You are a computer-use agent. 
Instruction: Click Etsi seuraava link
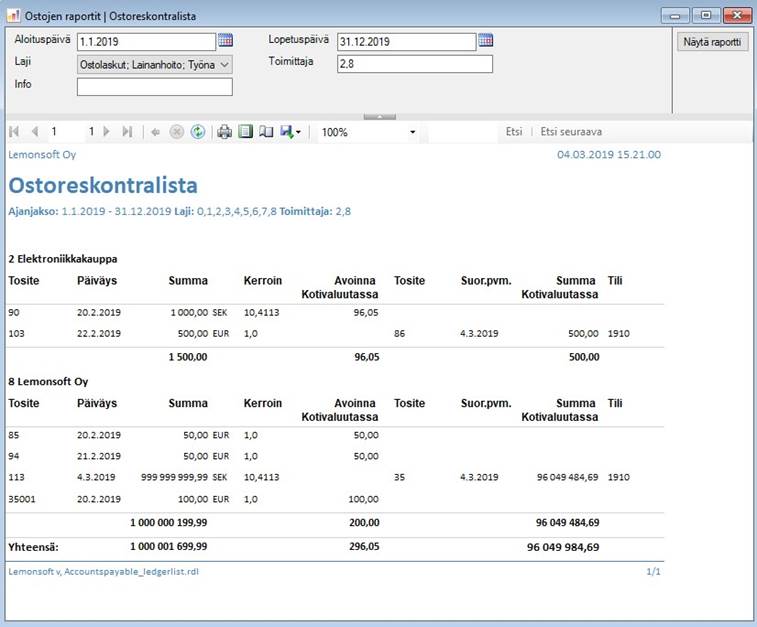[x=571, y=132]
